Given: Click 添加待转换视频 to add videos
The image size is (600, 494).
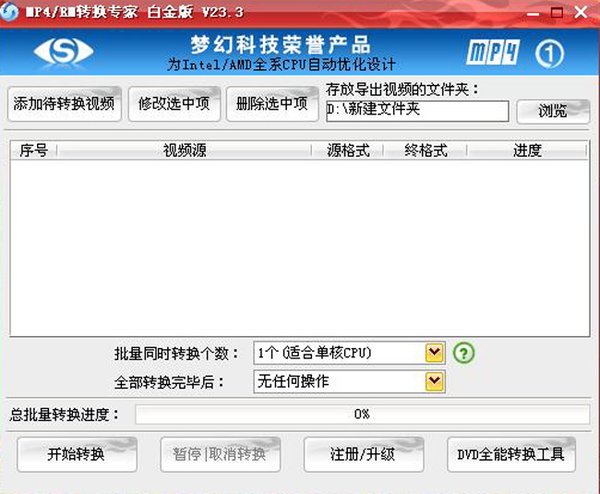Looking at the screenshot, I should click(64, 104).
